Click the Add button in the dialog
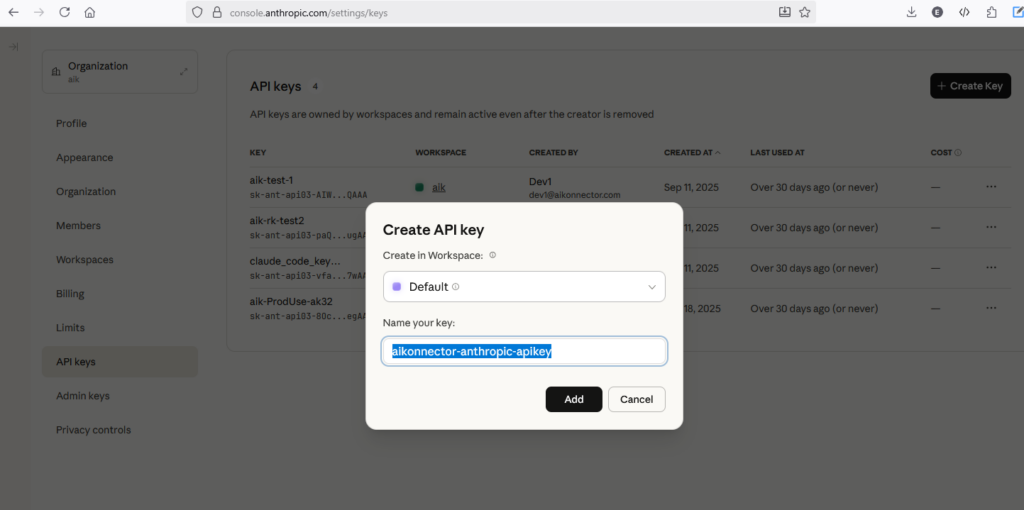 [573, 399]
